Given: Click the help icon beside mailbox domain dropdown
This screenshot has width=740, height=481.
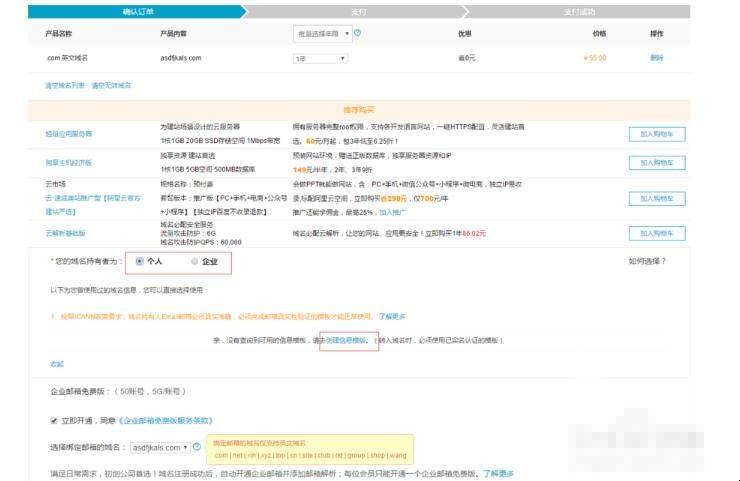Looking at the screenshot, I should [x=197, y=447].
